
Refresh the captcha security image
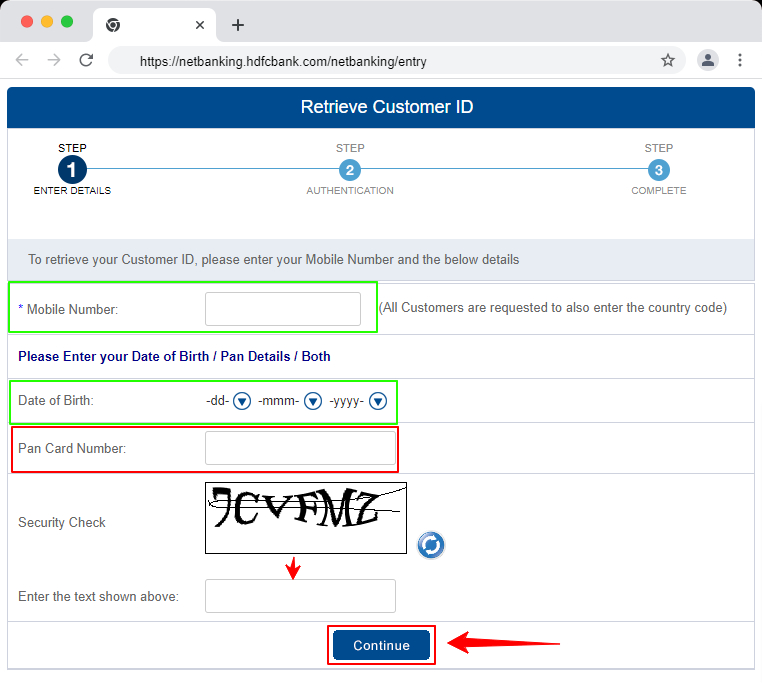pyautogui.click(x=431, y=545)
